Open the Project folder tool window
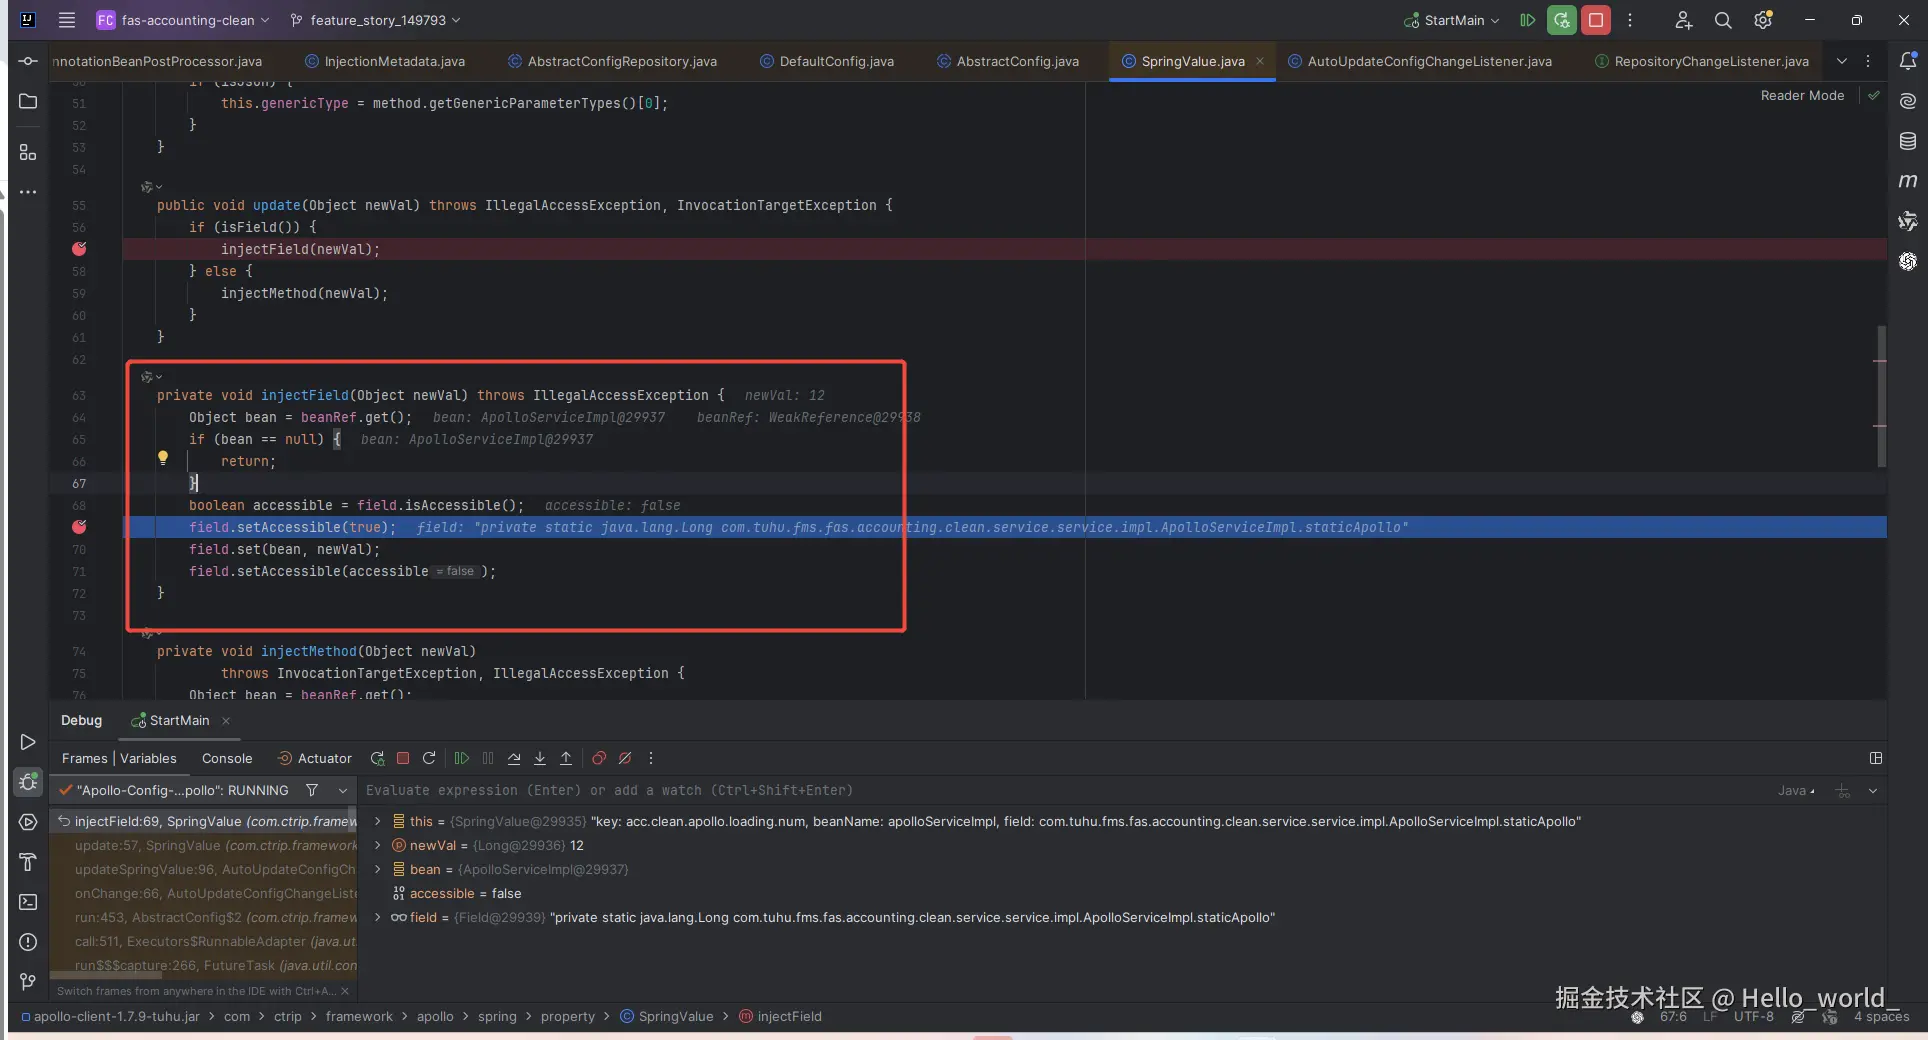Viewport: 1928px width, 1040px height. pos(28,101)
